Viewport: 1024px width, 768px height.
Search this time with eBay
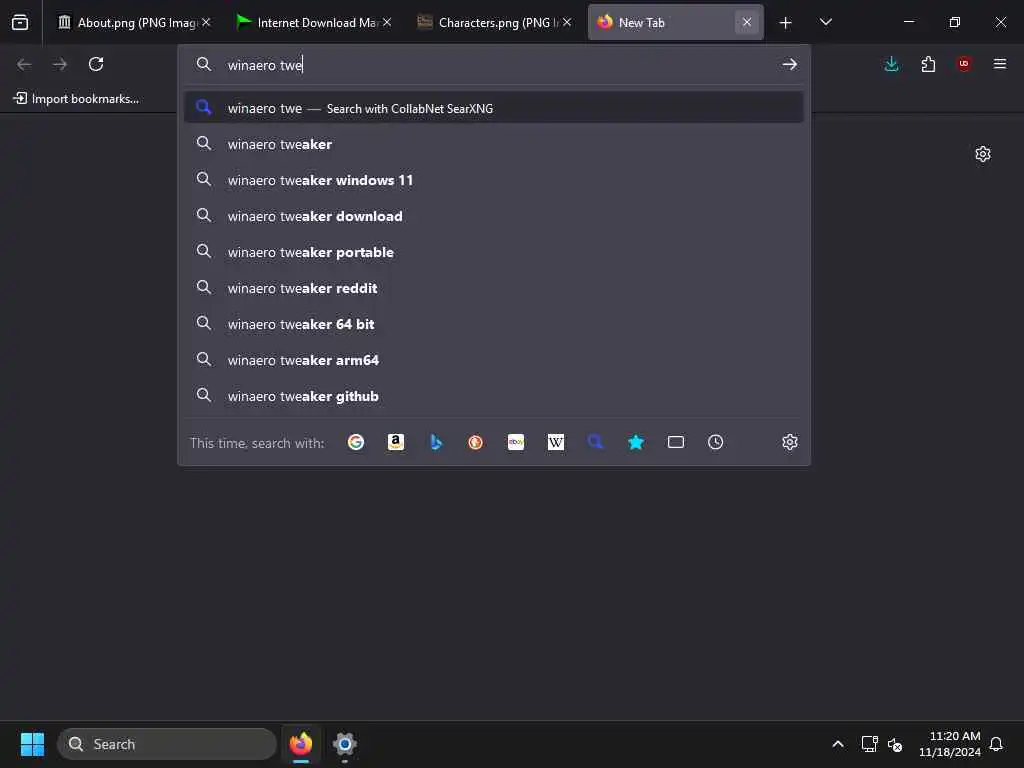coord(516,442)
